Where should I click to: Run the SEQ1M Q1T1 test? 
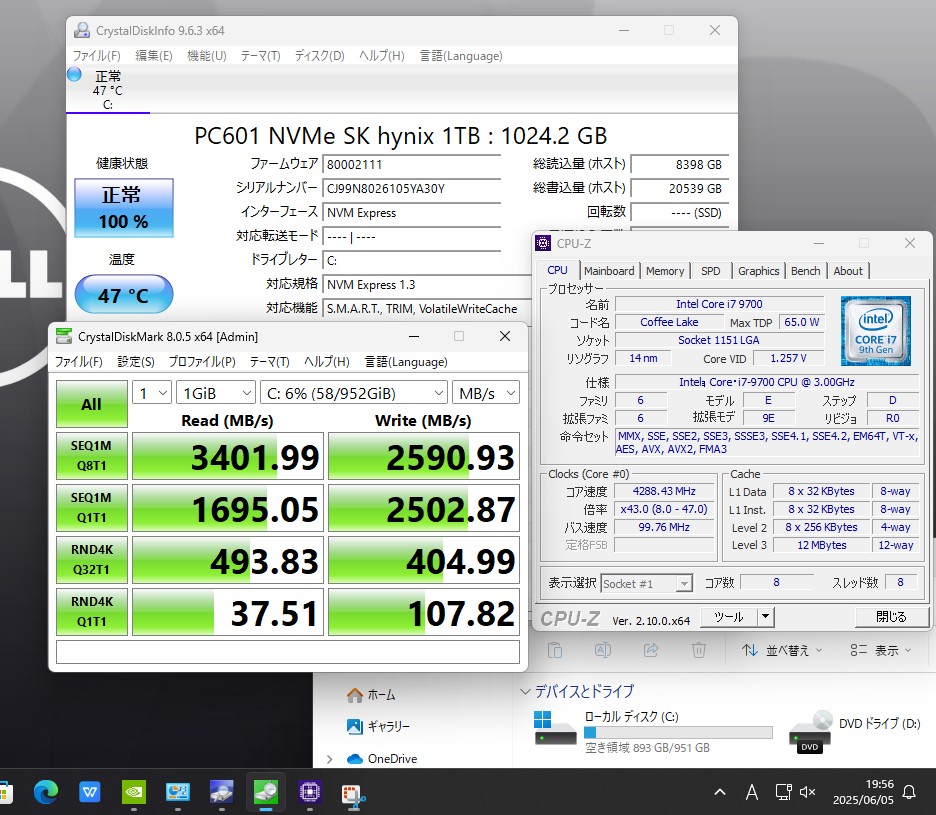(x=91, y=508)
